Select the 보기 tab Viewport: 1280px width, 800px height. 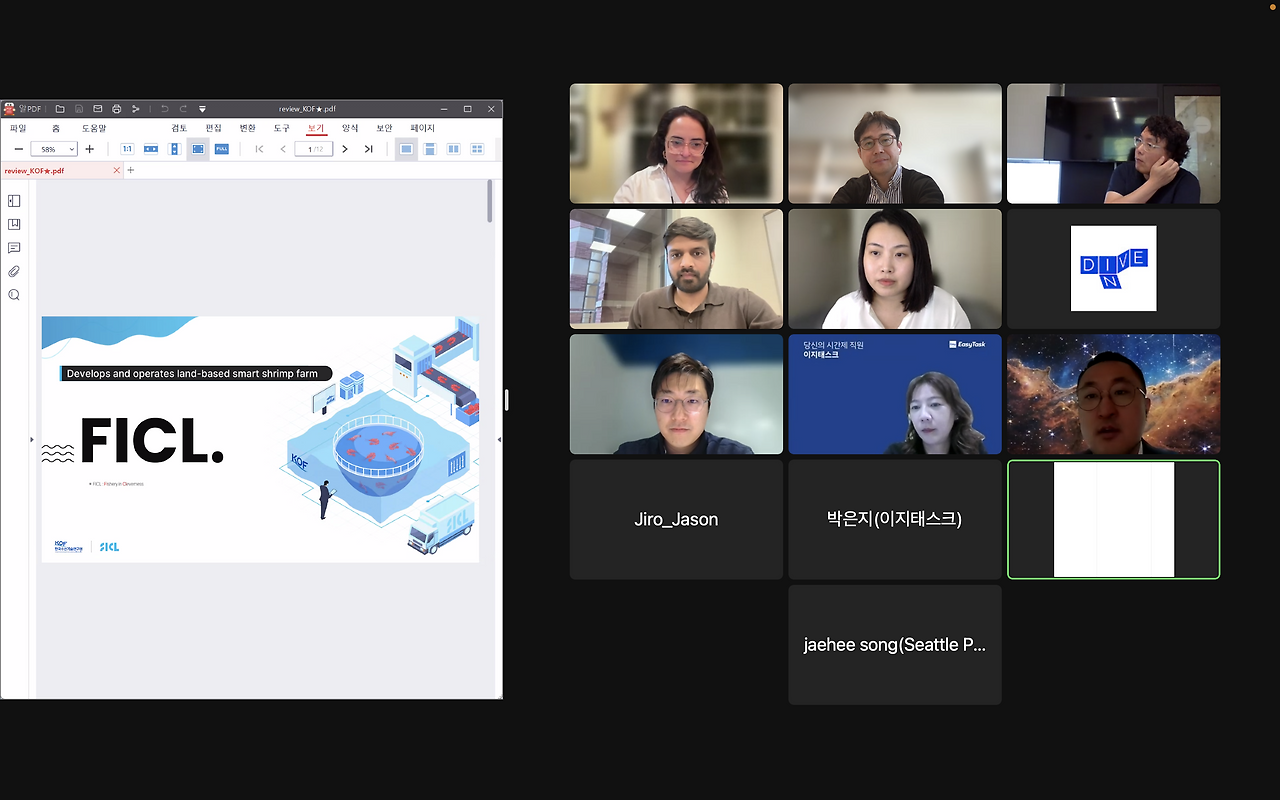[316, 128]
